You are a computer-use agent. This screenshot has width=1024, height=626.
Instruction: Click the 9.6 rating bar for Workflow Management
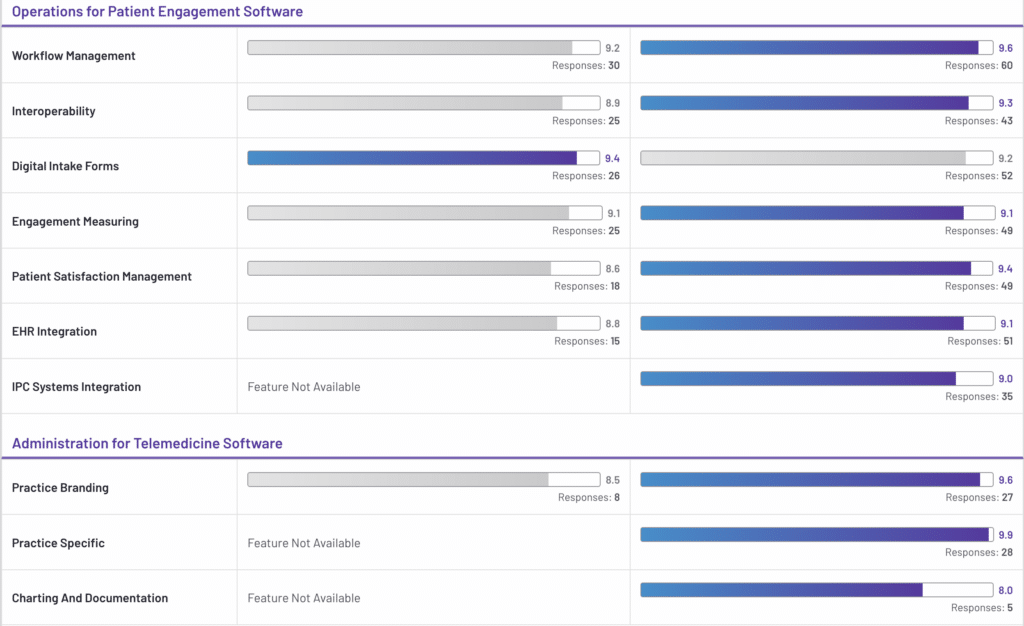[816, 48]
